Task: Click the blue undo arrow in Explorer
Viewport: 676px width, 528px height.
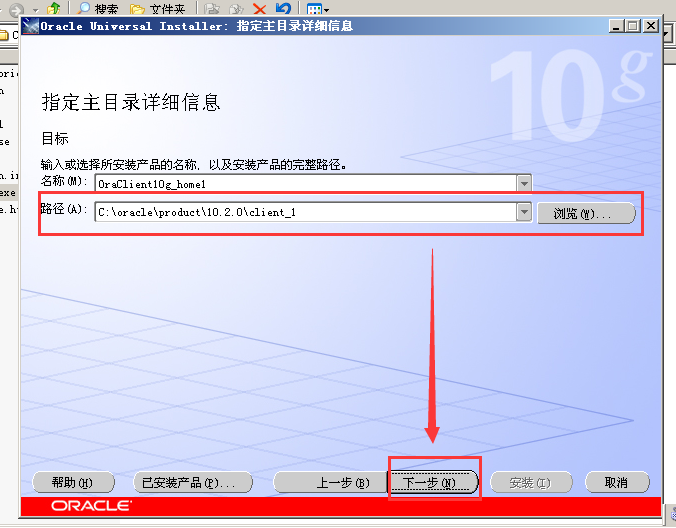Action: click(x=283, y=7)
